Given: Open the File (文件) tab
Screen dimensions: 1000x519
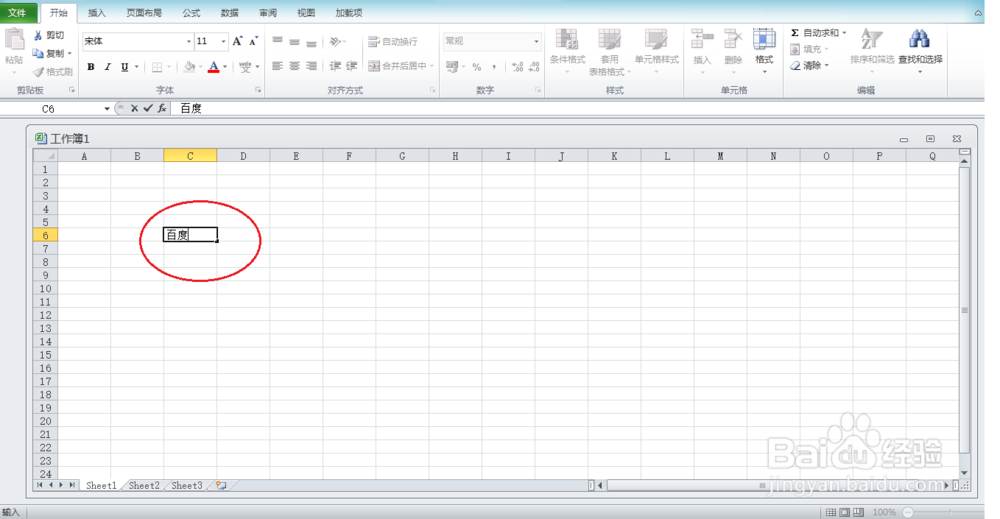Looking at the screenshot, I should pos(17,13).
